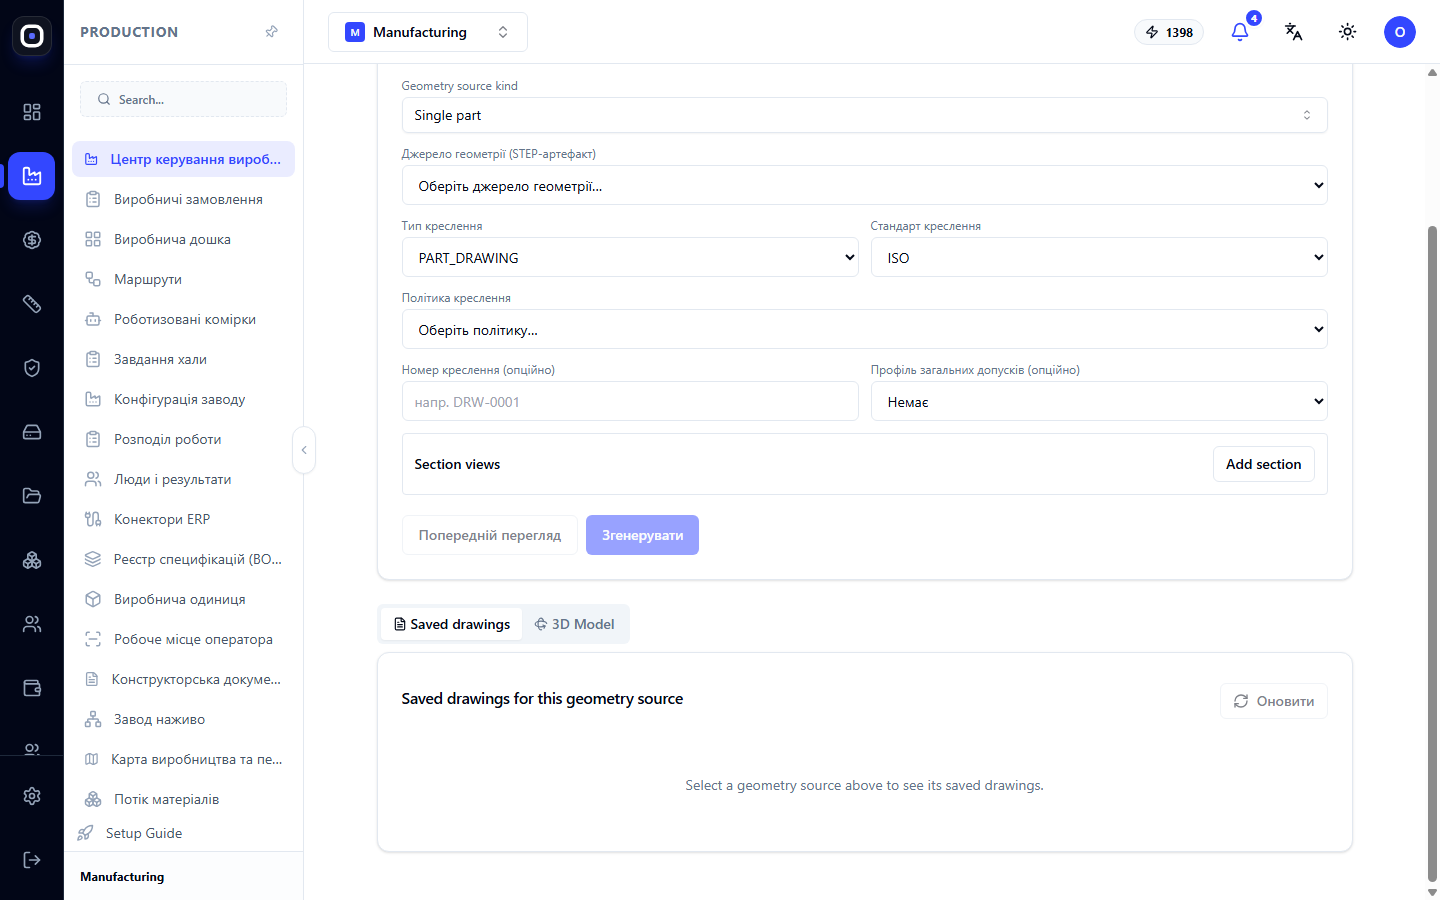The height and width of the screenshot is (900, 1440).
Task: Open the Оберіть джерело геометрії dropdown
Action: 864,185
